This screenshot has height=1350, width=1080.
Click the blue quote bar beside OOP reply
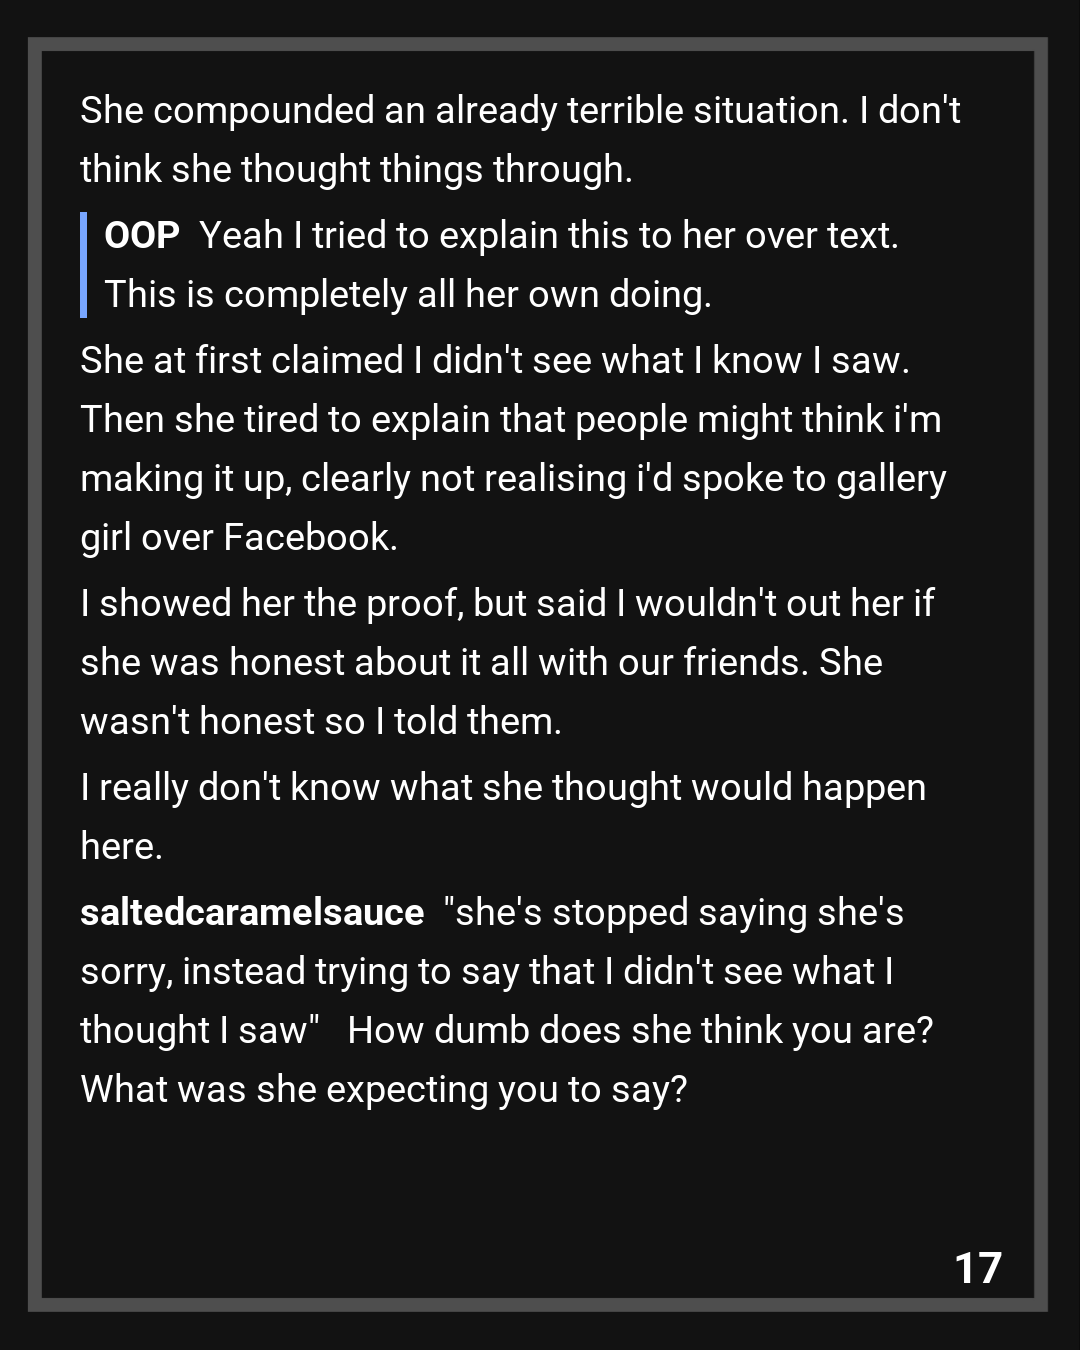coord(84,265)
